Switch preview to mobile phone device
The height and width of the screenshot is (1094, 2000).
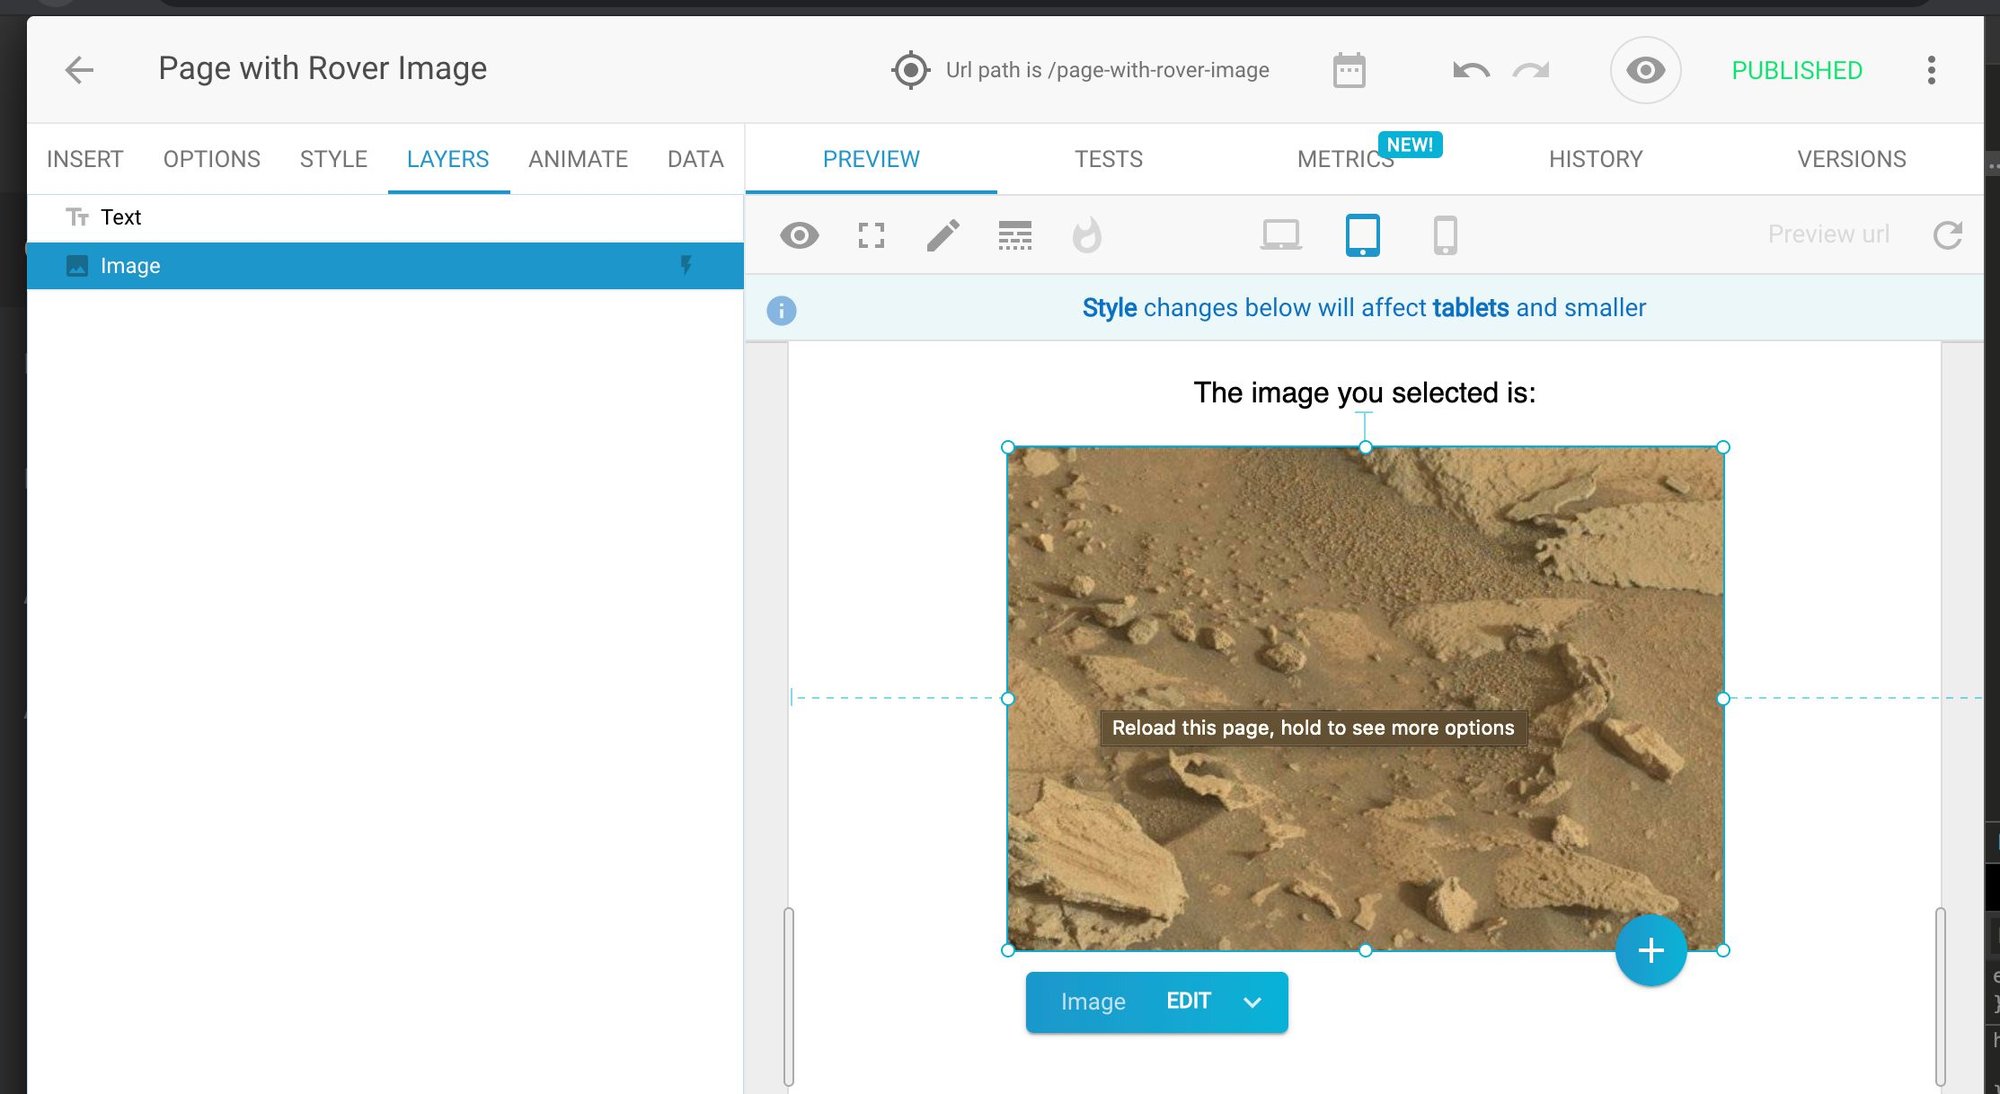pyautogui.click(x=1445, y=236)
